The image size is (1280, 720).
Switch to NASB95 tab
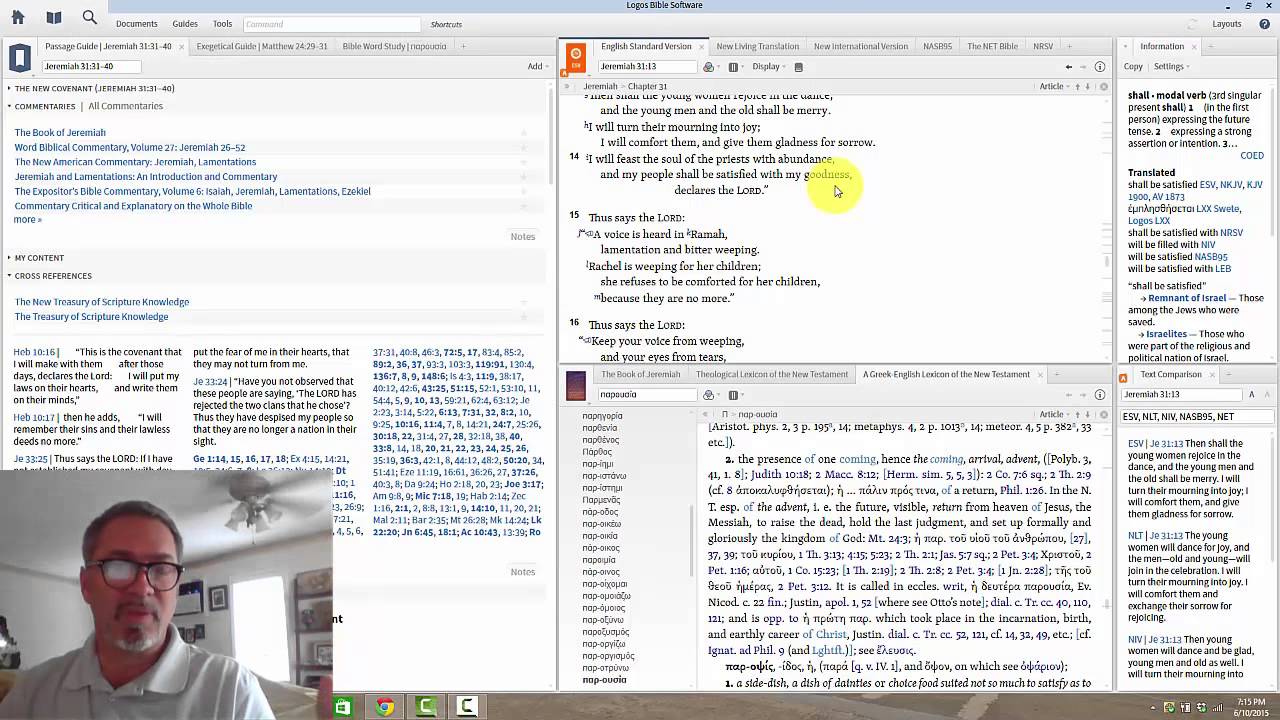click(937, 46)
